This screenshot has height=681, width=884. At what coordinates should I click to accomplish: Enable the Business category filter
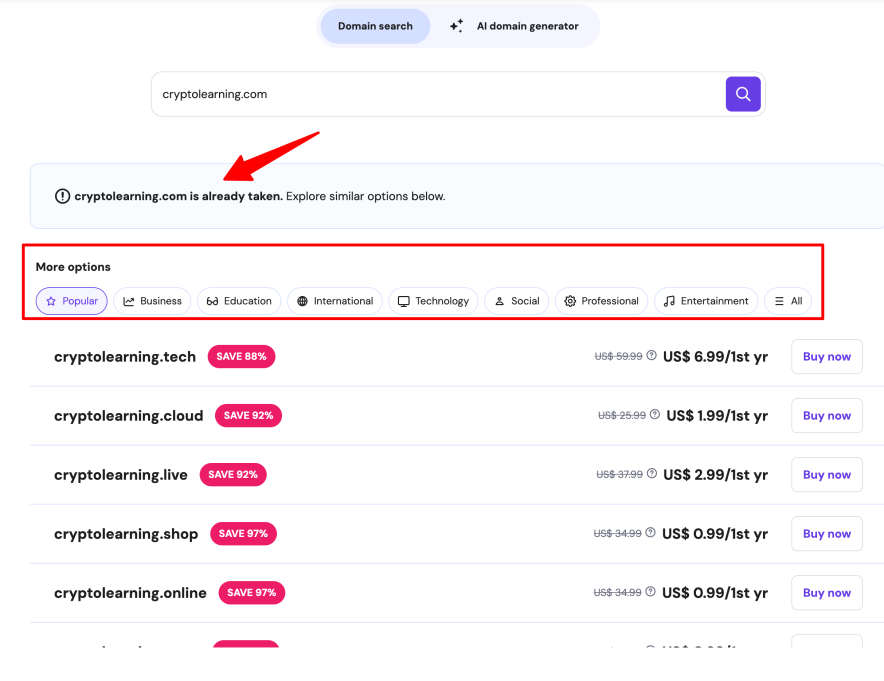(x=152, y=300)
